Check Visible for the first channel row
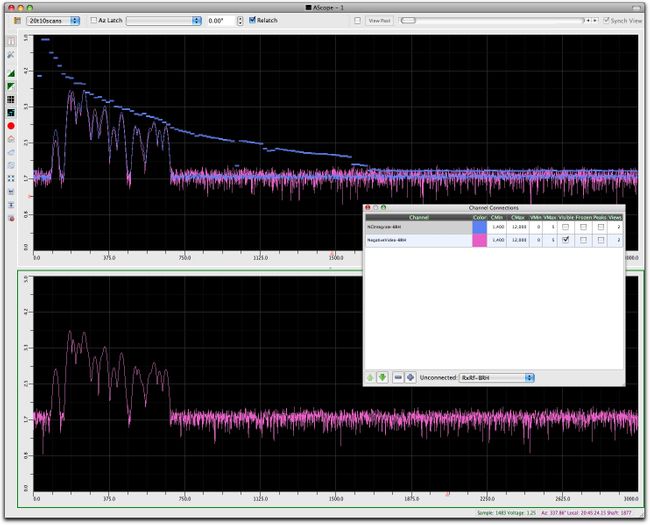The height and width of the screenshot is (525, 650). [565, 227]
